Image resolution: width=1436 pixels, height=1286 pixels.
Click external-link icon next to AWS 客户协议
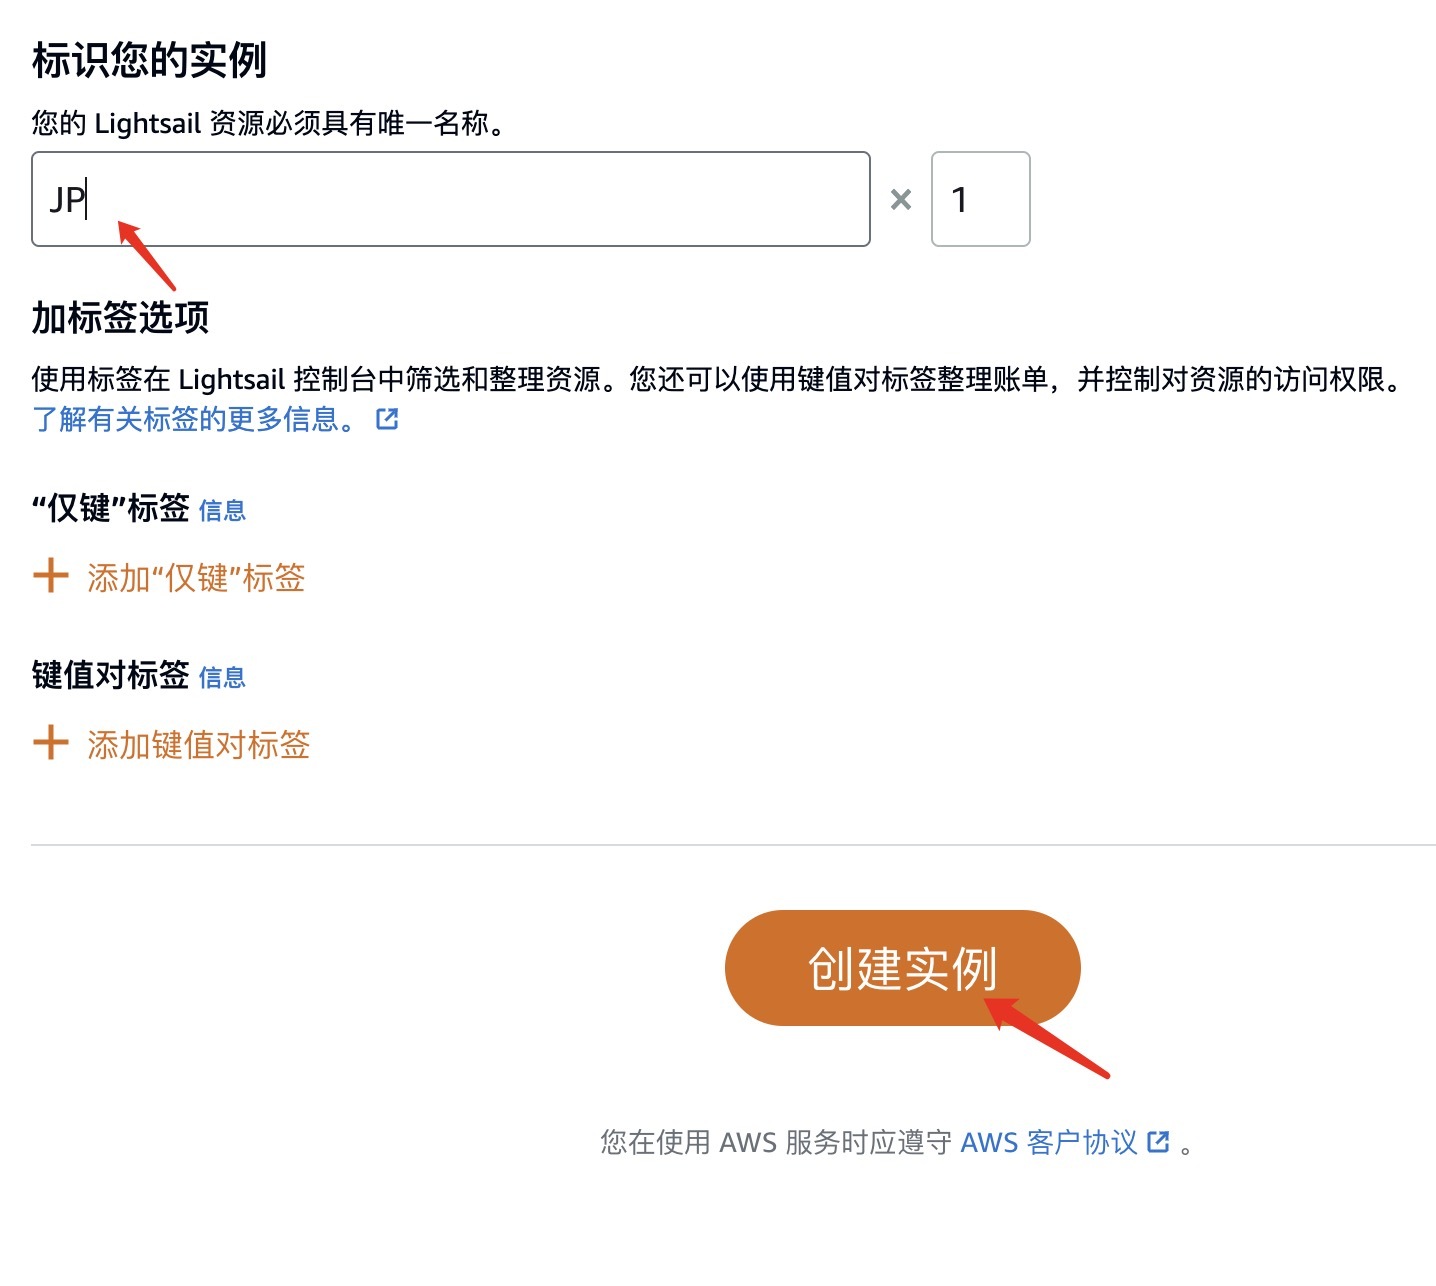tap(1158, 1142)
